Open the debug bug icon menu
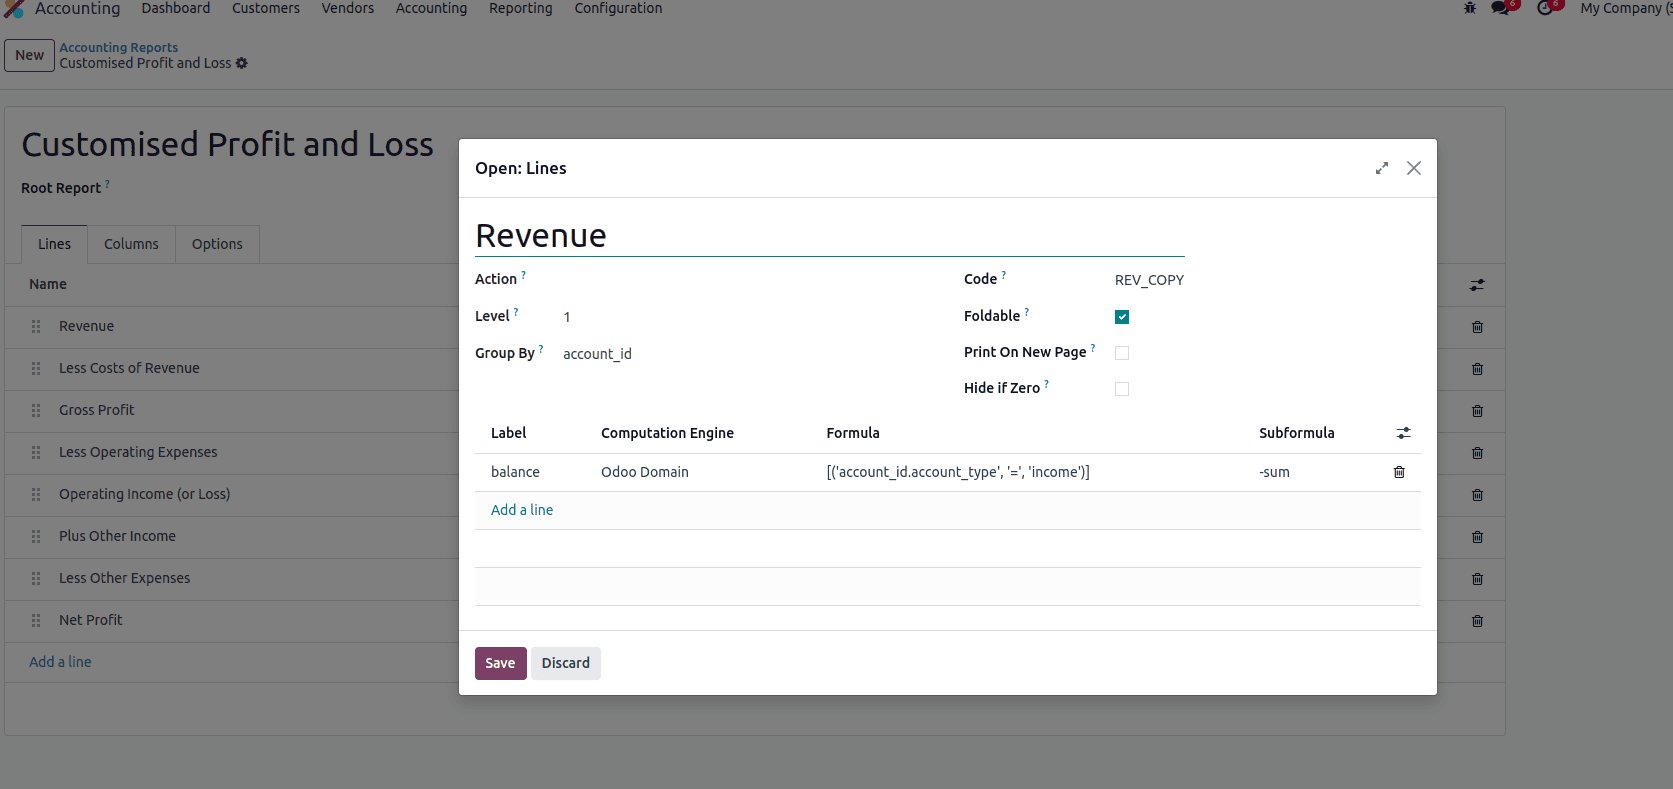This screenshot has width=1673, height=789. (1470, 8)
